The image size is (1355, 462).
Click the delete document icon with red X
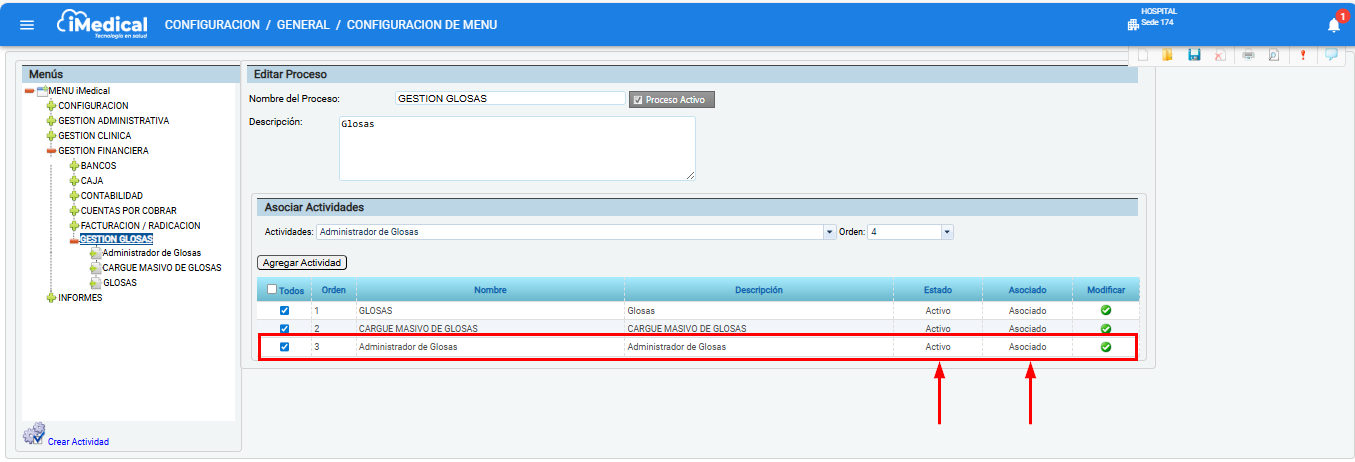coord(1220,56)
